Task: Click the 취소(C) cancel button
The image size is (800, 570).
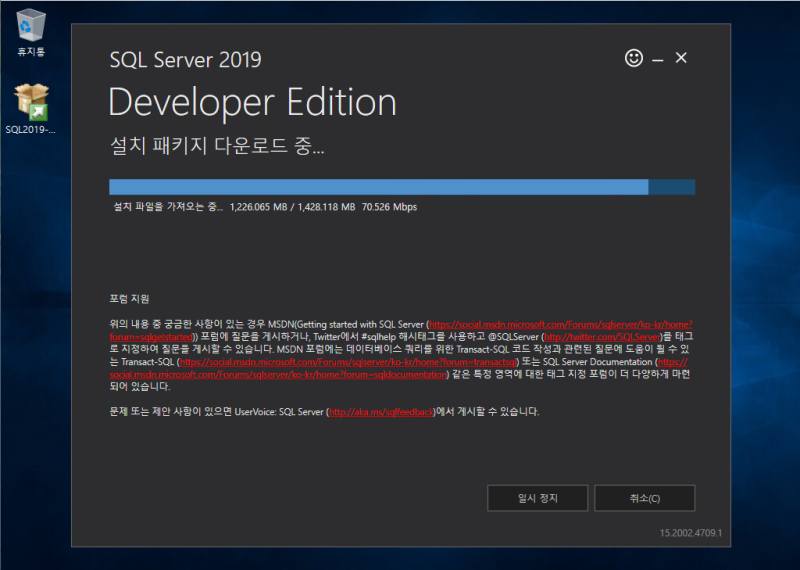Action: pos(644,498)
